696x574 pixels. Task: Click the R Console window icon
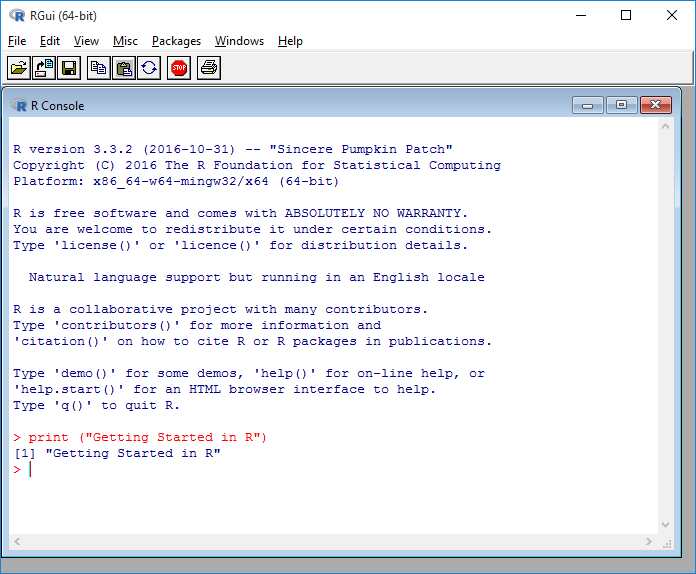click(19, 106)
